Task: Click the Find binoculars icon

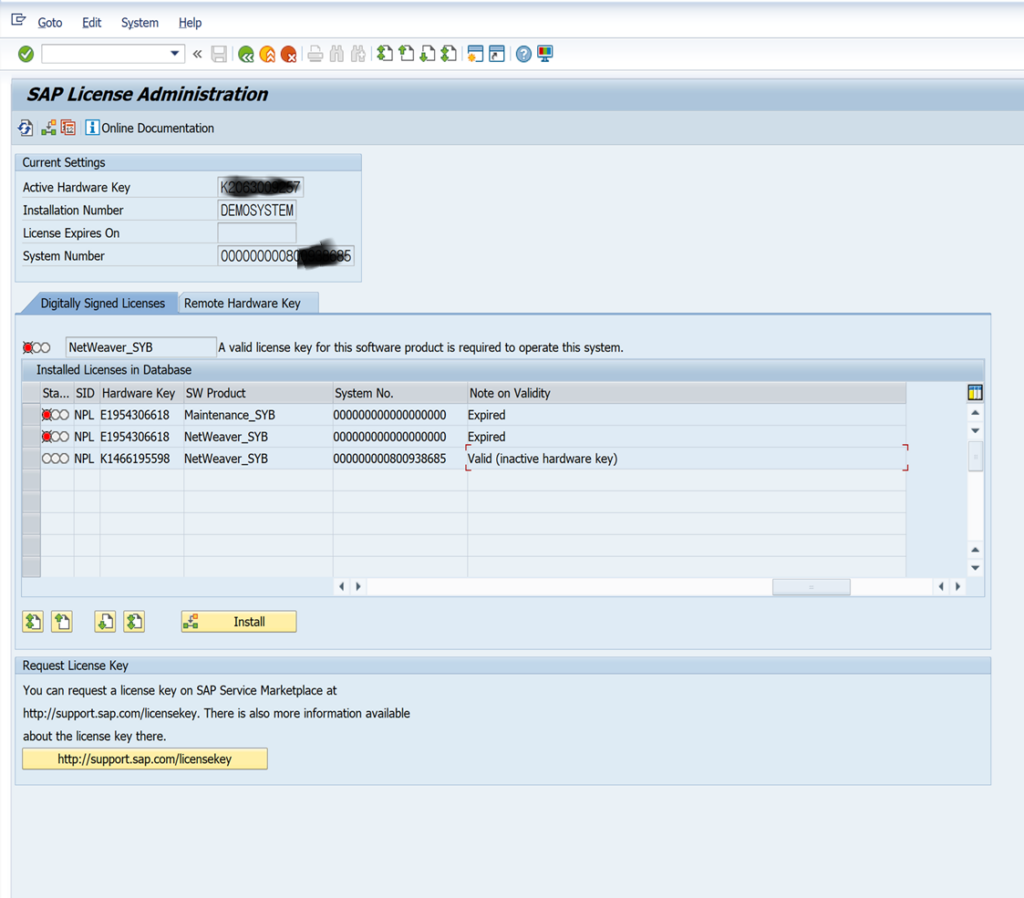Action: 336,54
